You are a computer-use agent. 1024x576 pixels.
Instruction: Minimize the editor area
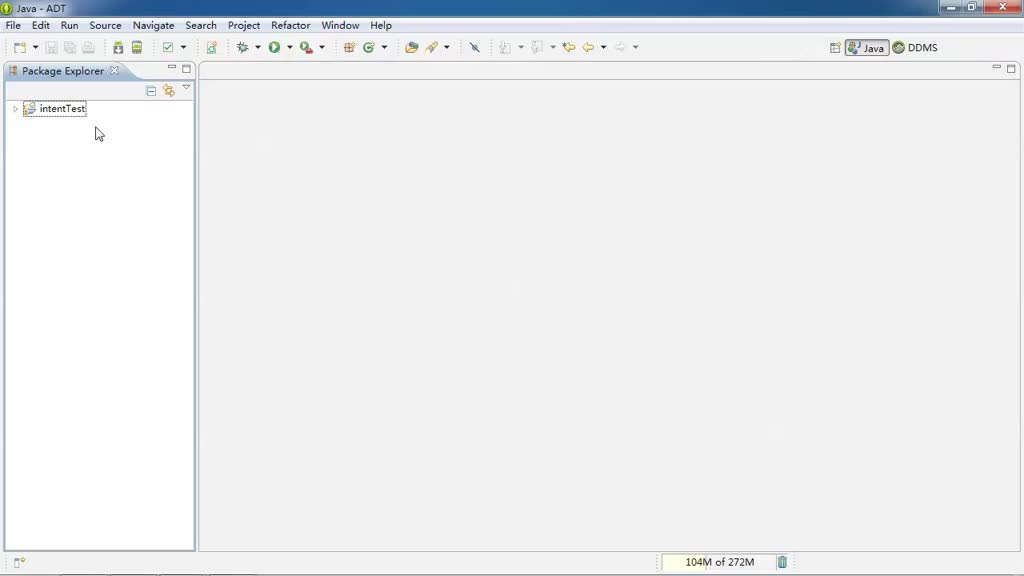(x=997, y=67)
